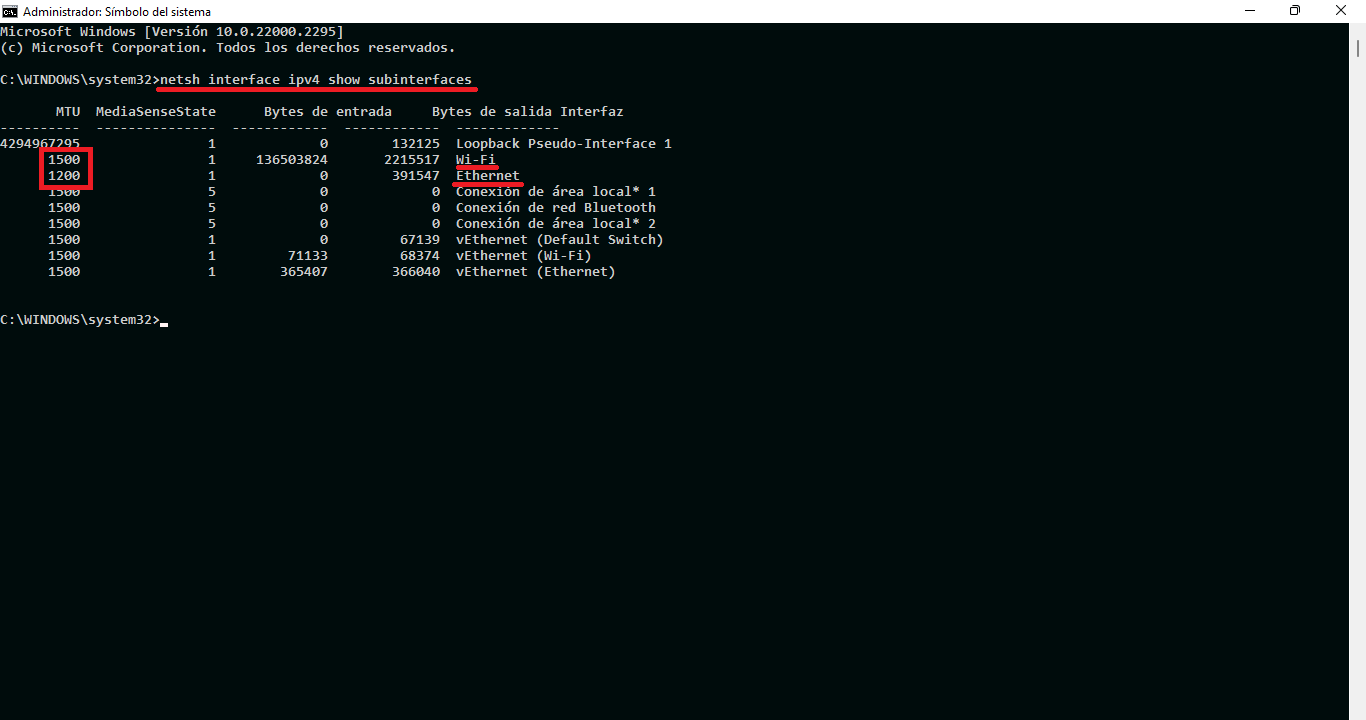Click 'Loopback Pseudo-Interface 1' entry
Viewport: 1366px width, 720px height.
click(564, 143)
